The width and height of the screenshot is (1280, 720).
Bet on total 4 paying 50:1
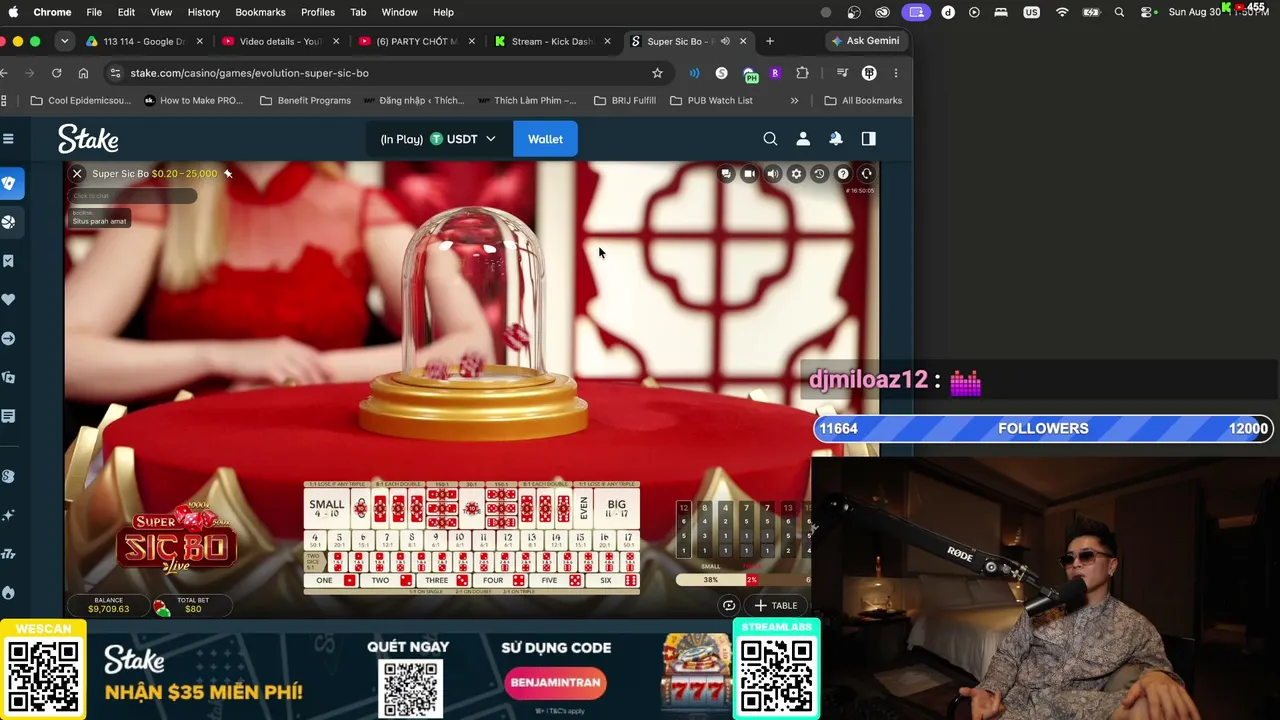point(315,540)
